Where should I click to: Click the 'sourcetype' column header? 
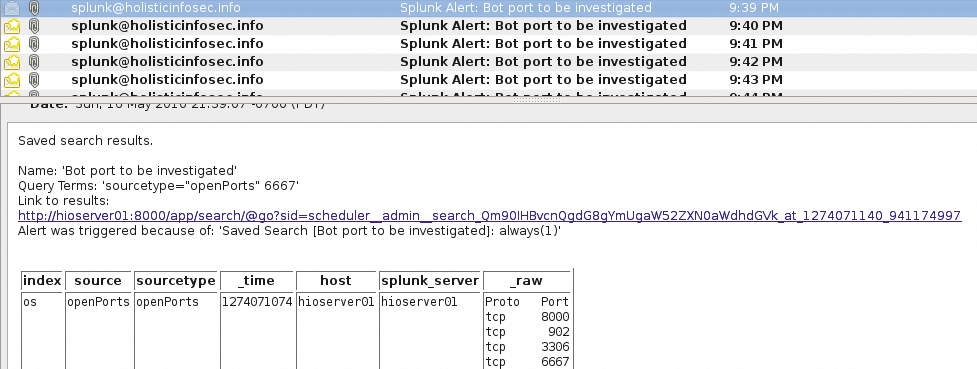pyautogui.click(x=176, y=281)
